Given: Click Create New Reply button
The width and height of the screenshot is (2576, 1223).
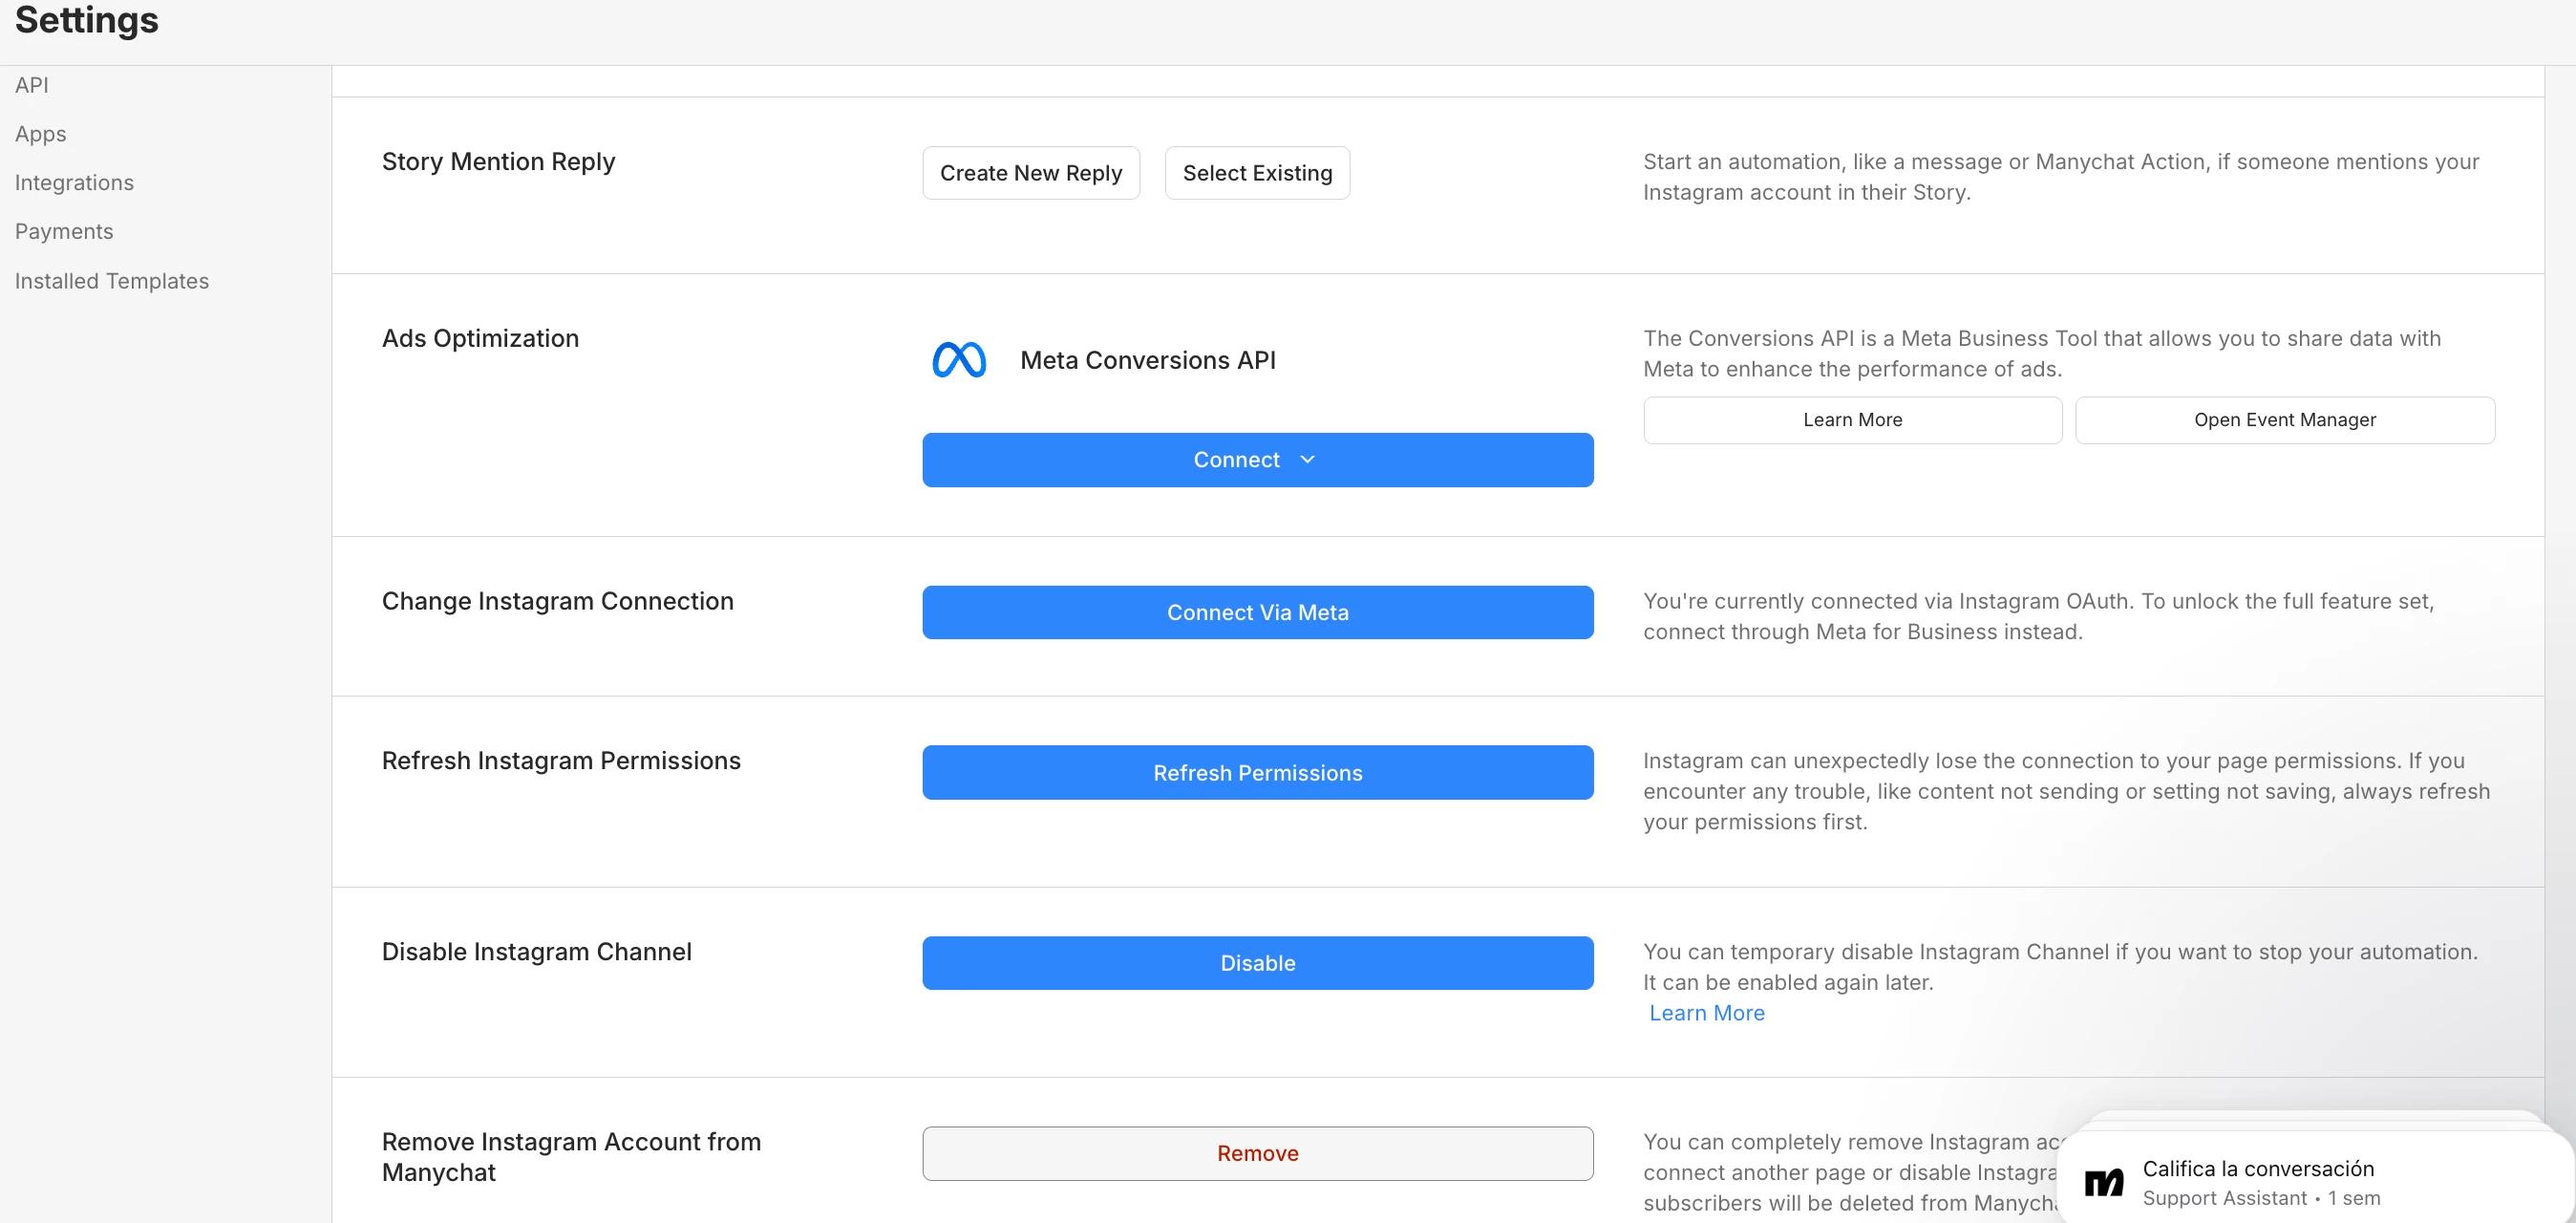Looking at the screenshot, I should click(1030, 173).
